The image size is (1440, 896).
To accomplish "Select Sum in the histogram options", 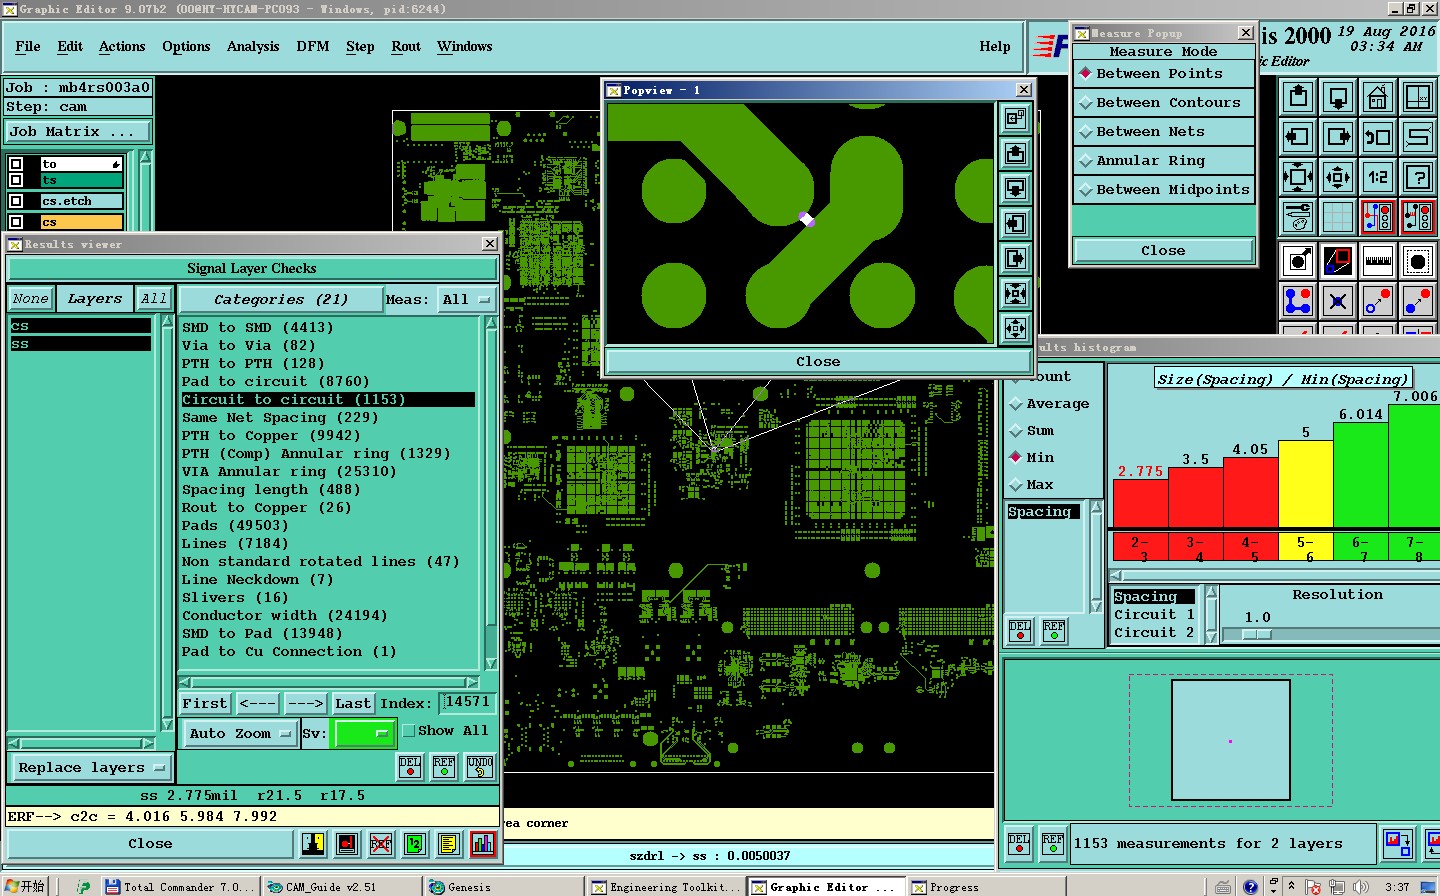I will (x=1031, y=431).
